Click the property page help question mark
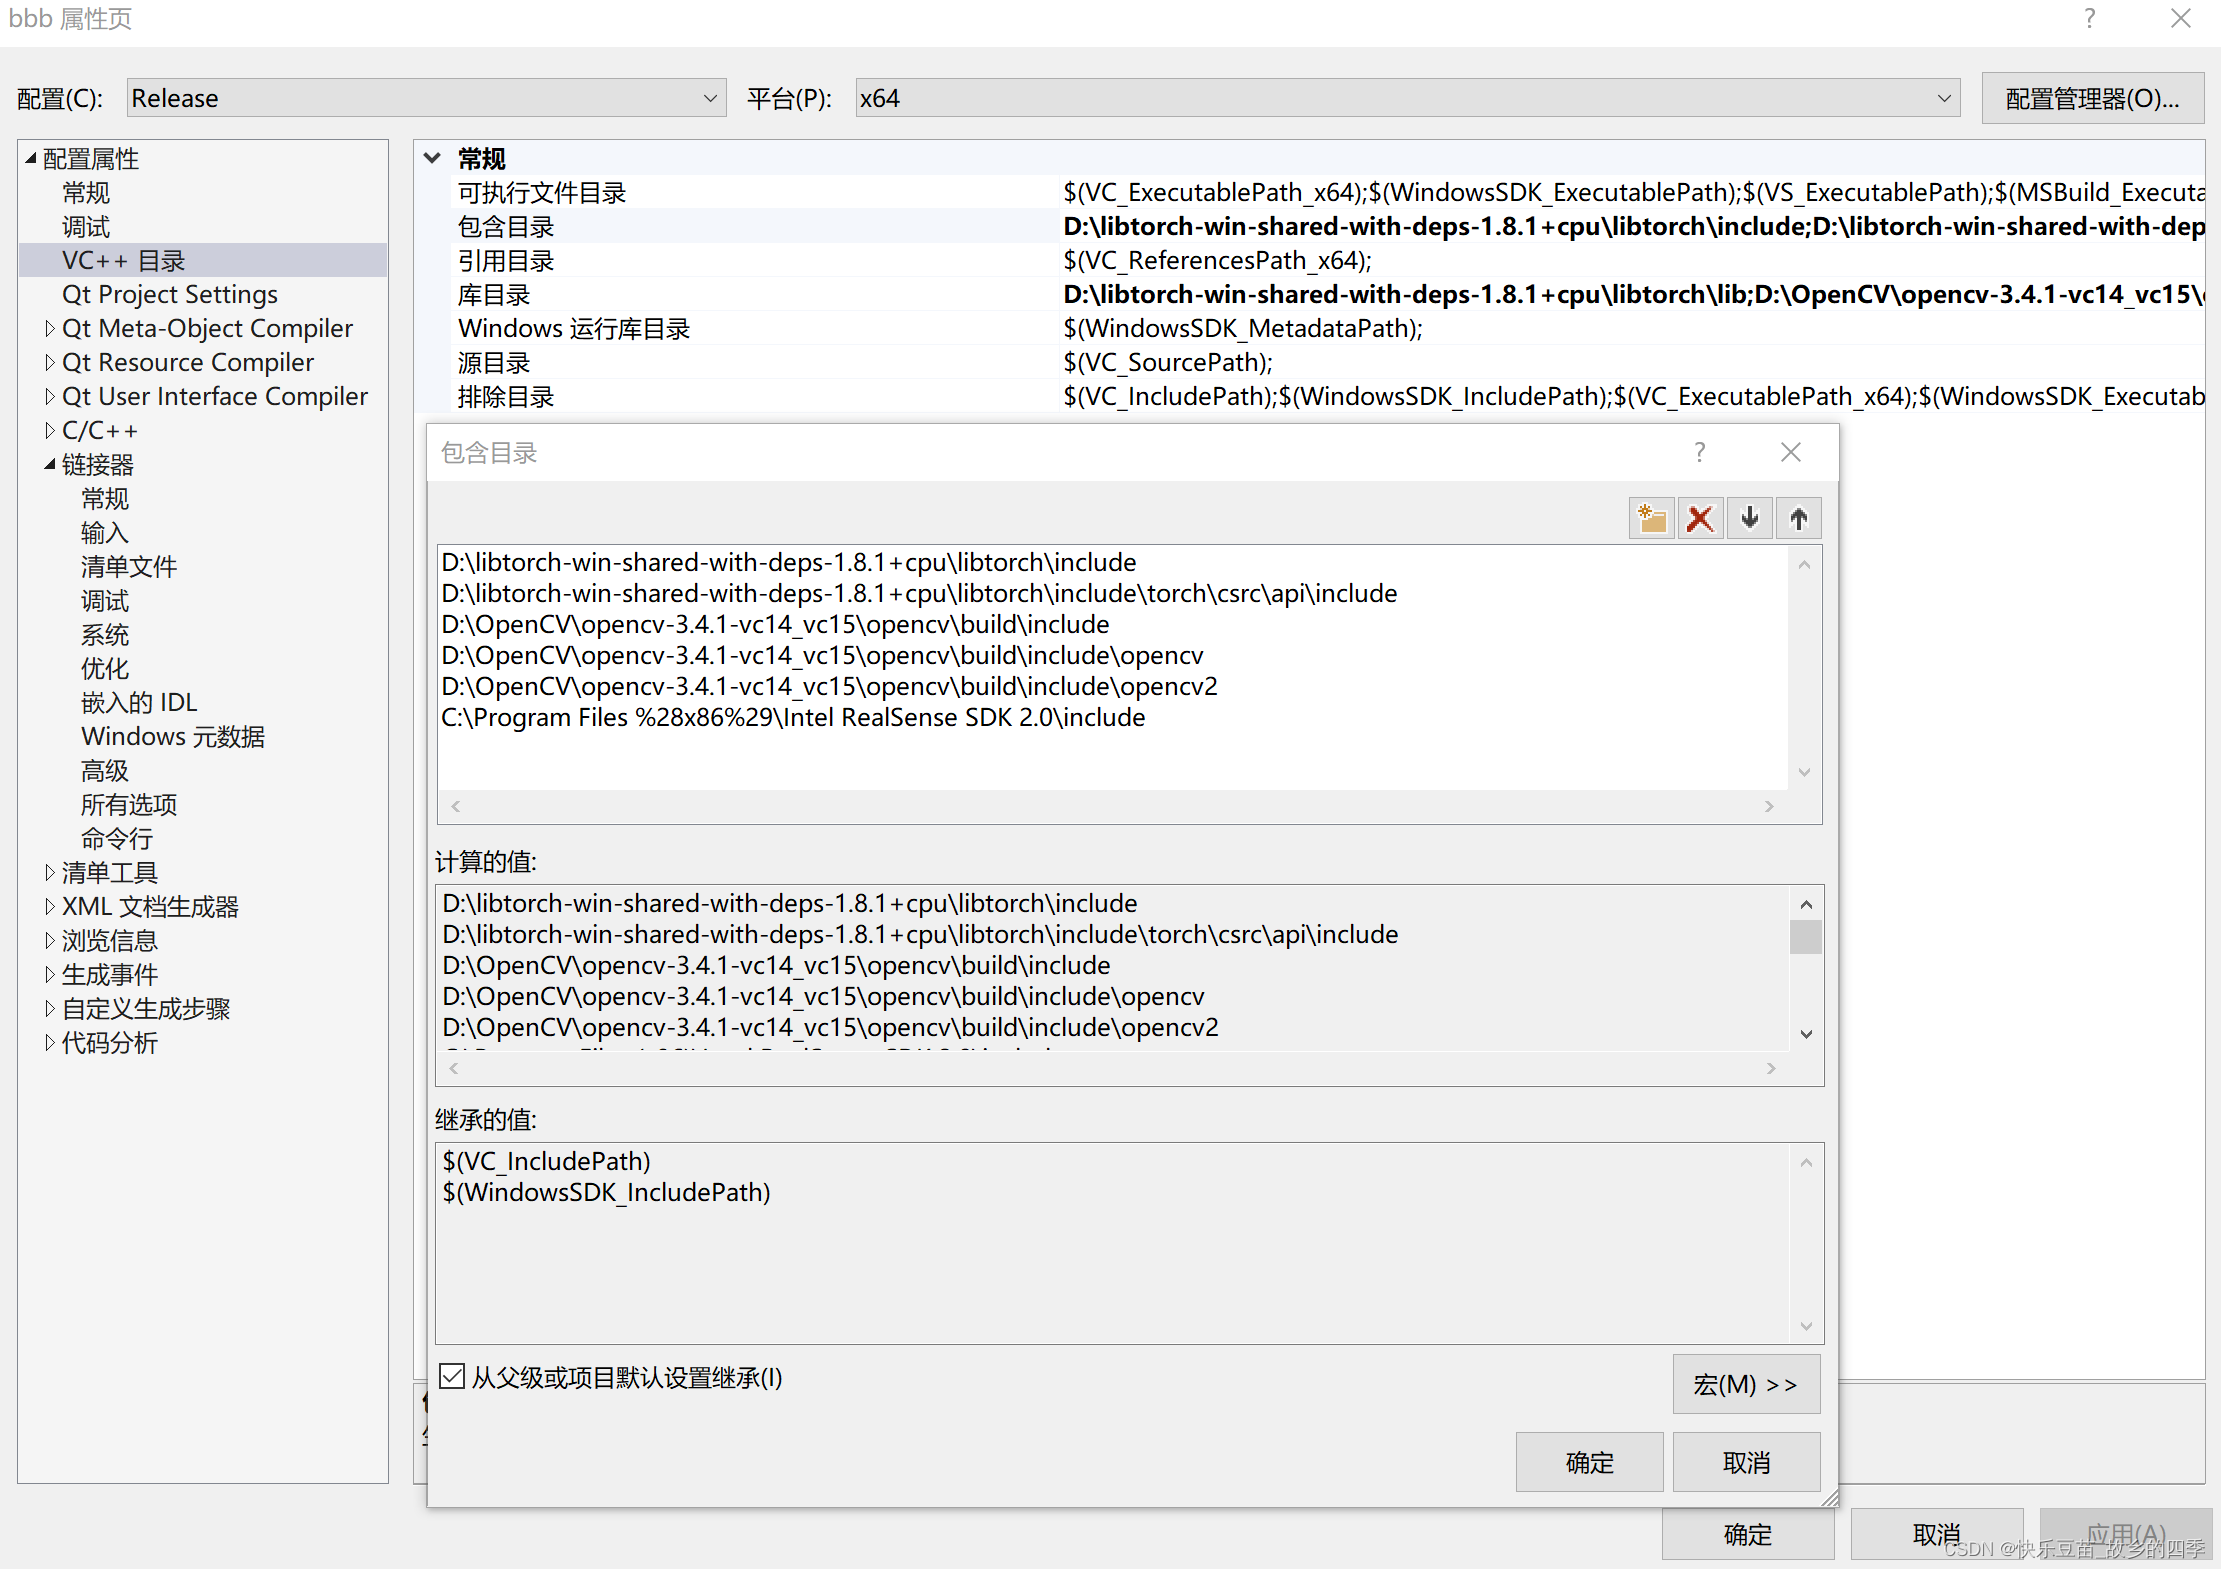 2089,18
